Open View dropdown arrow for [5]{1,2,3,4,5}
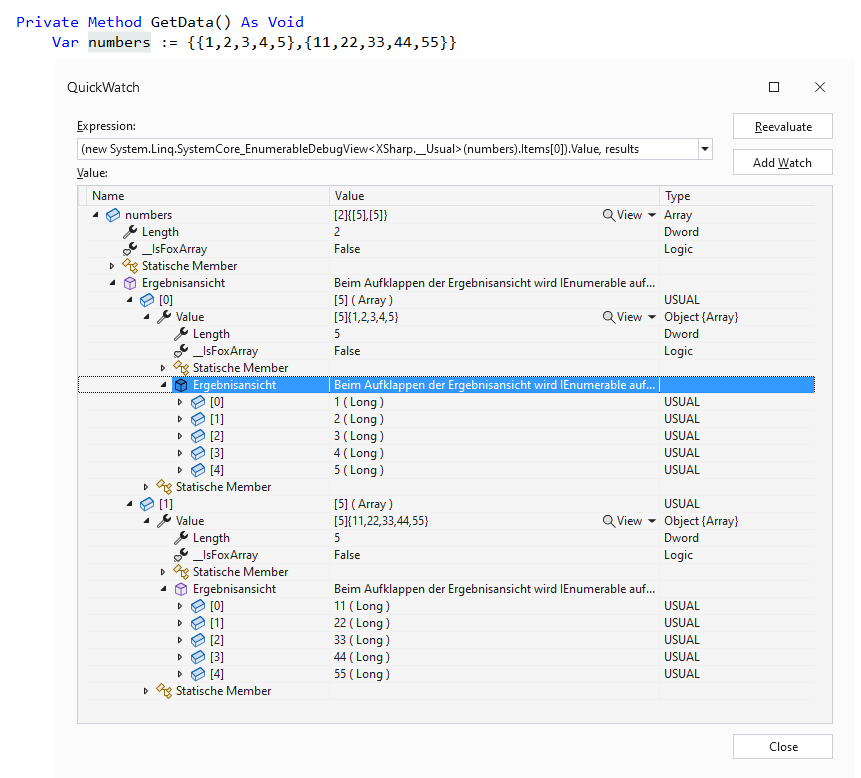This screenshot has width=861, height=778. (x=652, y=317)
